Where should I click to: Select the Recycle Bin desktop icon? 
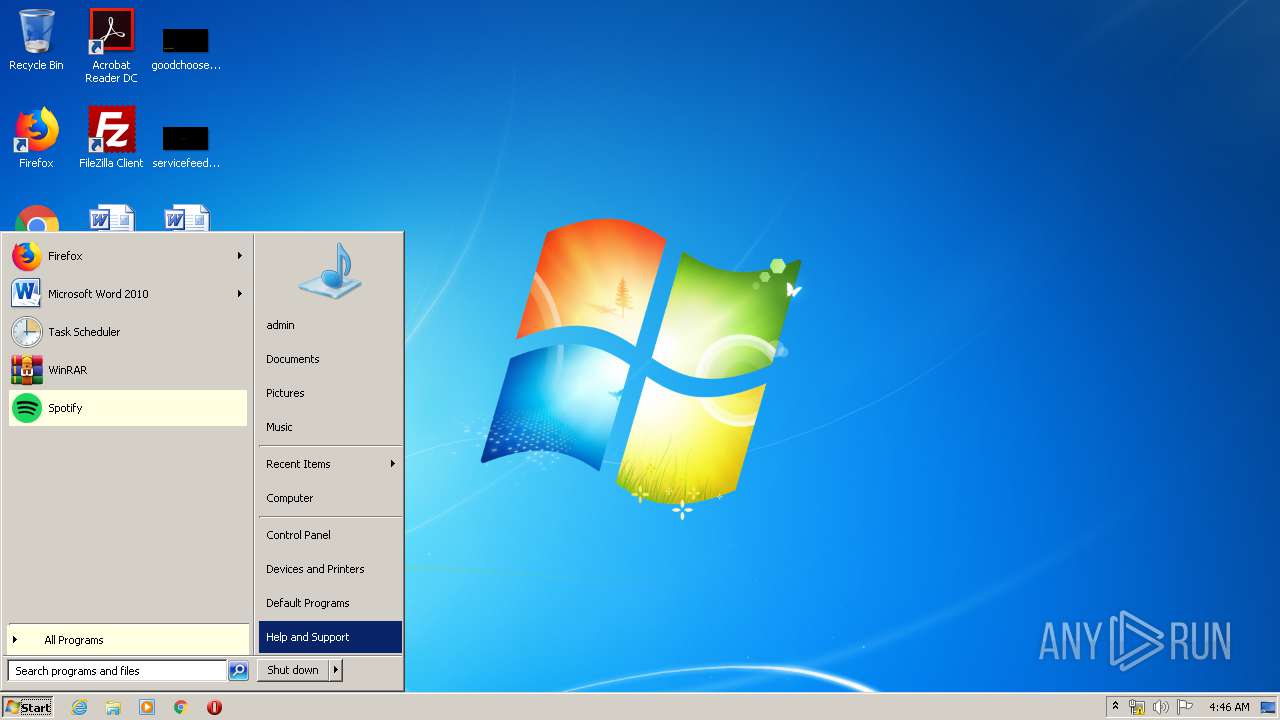click(36, 41)
